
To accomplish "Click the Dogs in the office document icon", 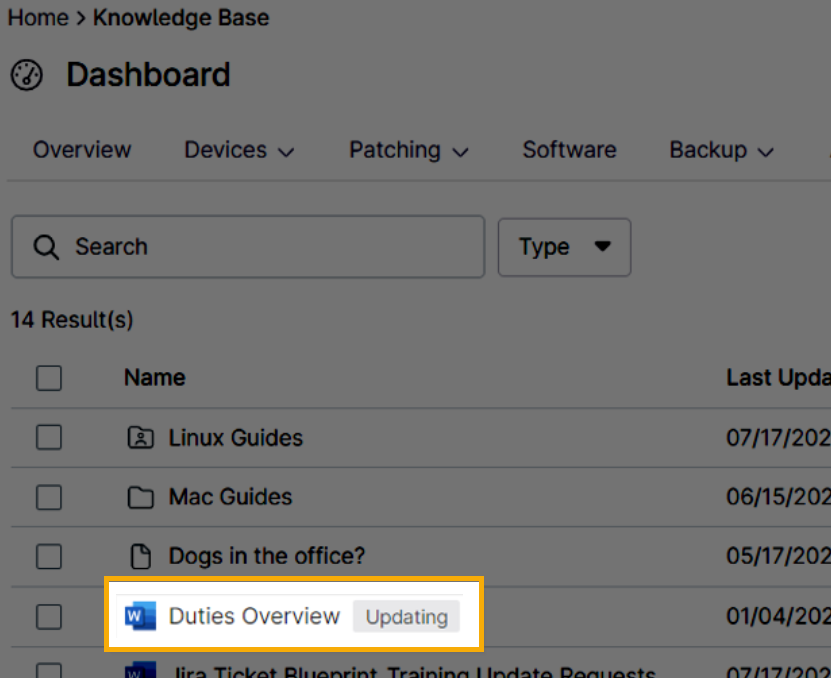I will click(x=141, y=556).
